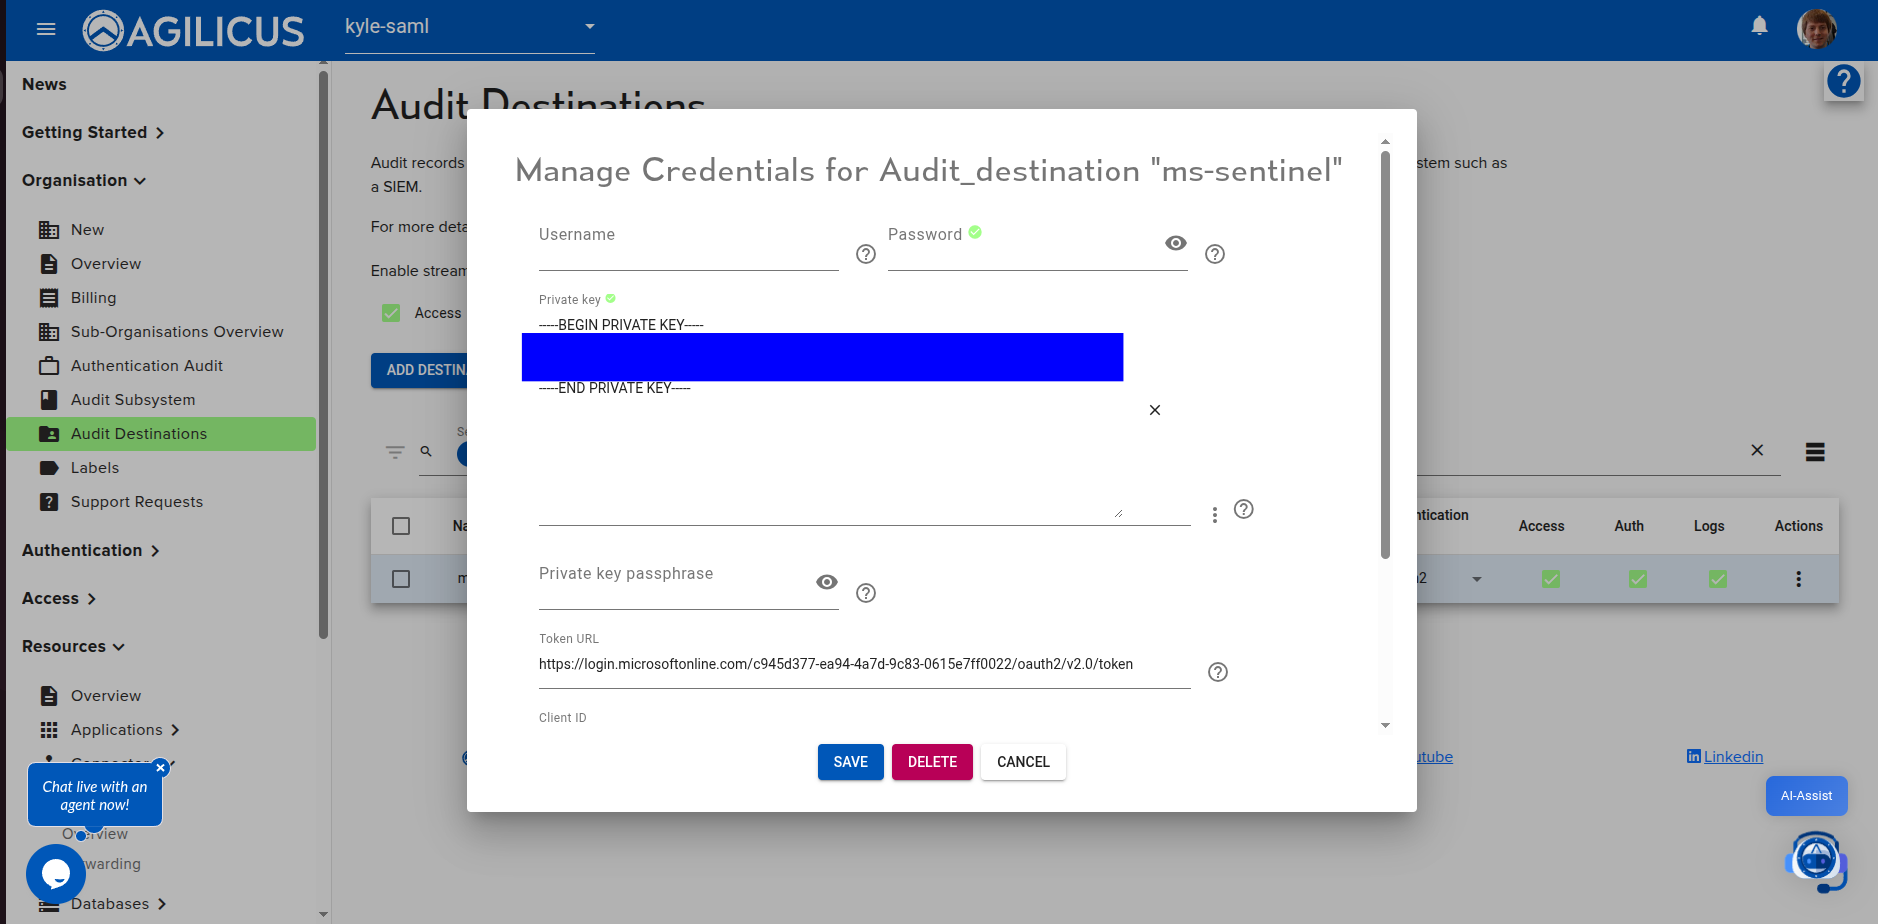The height and width of the screenshot is (924, 1878).
Task: Click the SAVE button in the credentials dialog
Action: coord(850,761)
